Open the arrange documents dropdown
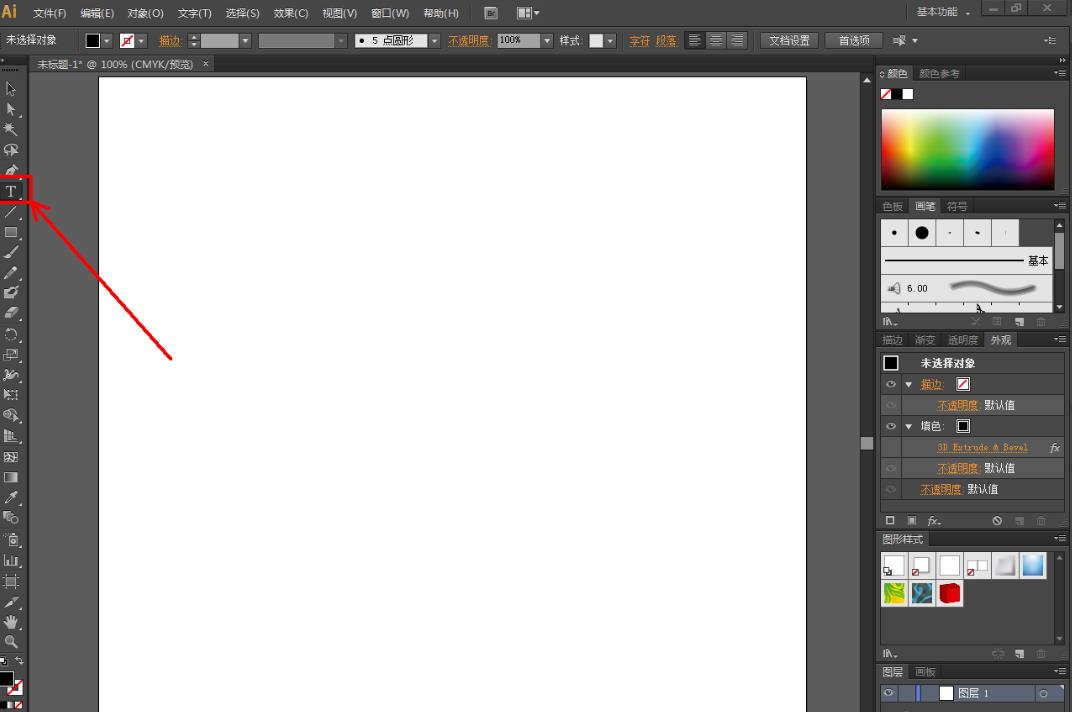 click(x=528, y=13)
